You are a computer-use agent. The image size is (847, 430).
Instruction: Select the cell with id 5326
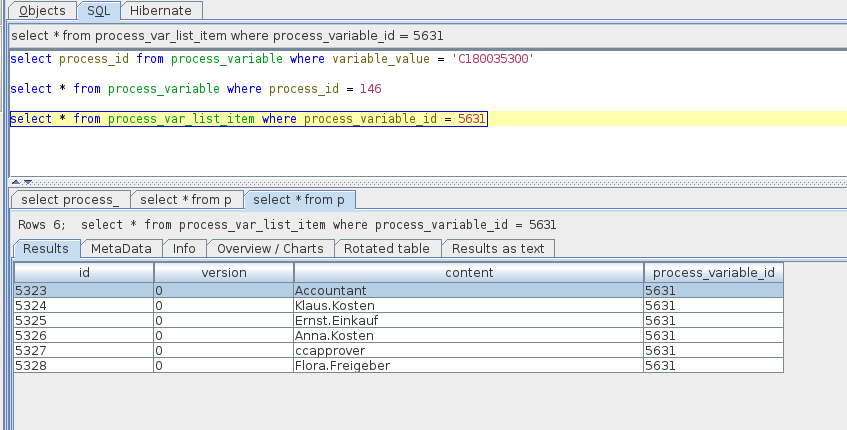coord(84,336)
